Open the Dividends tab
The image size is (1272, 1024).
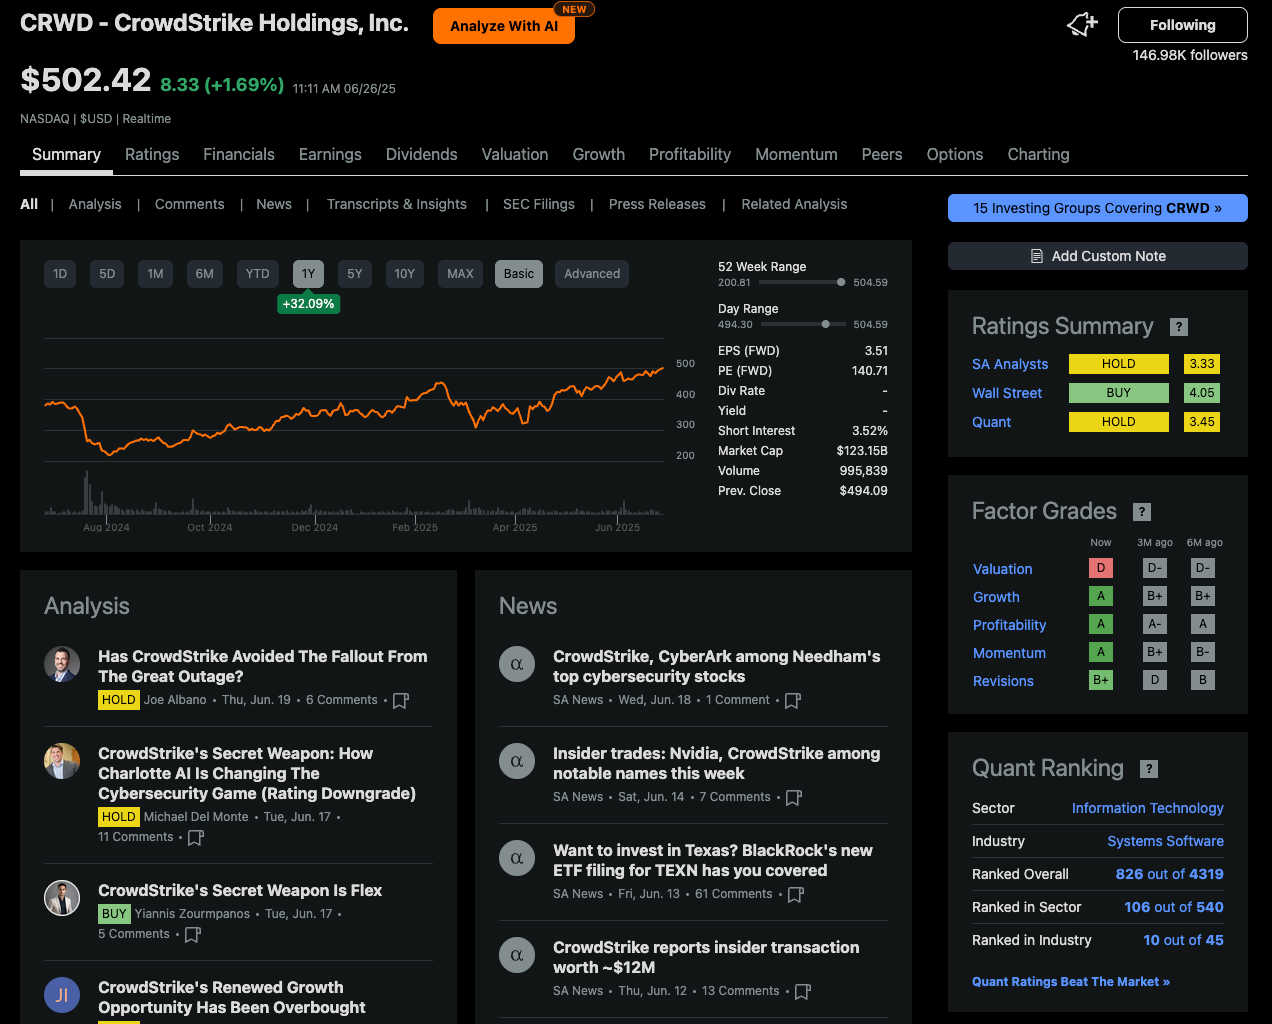(x=422, y=155)
